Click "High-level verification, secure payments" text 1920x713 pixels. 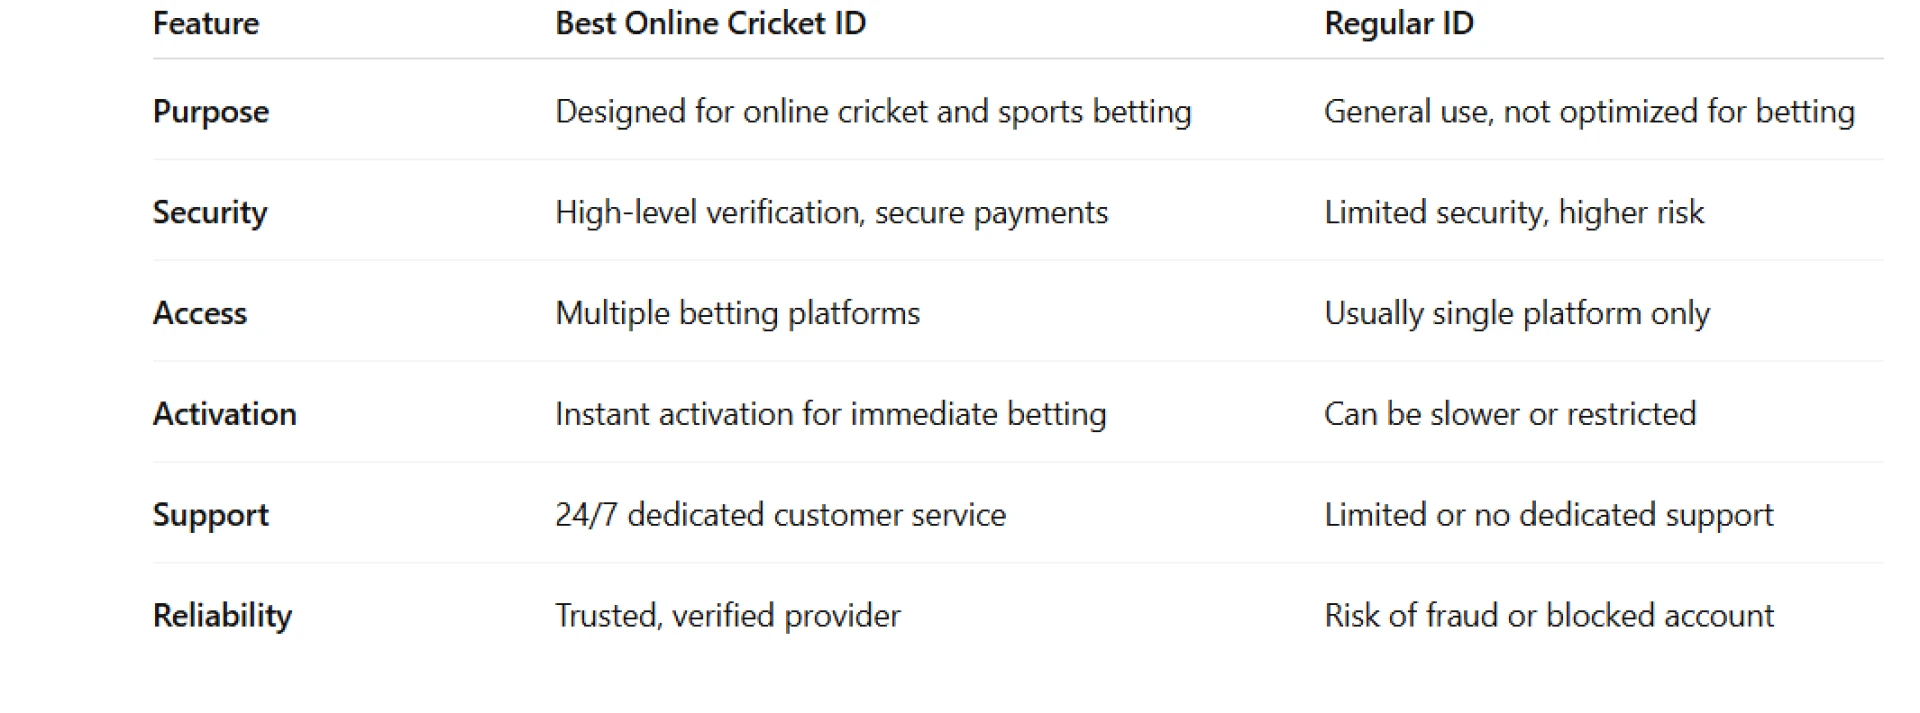(831, 212)
